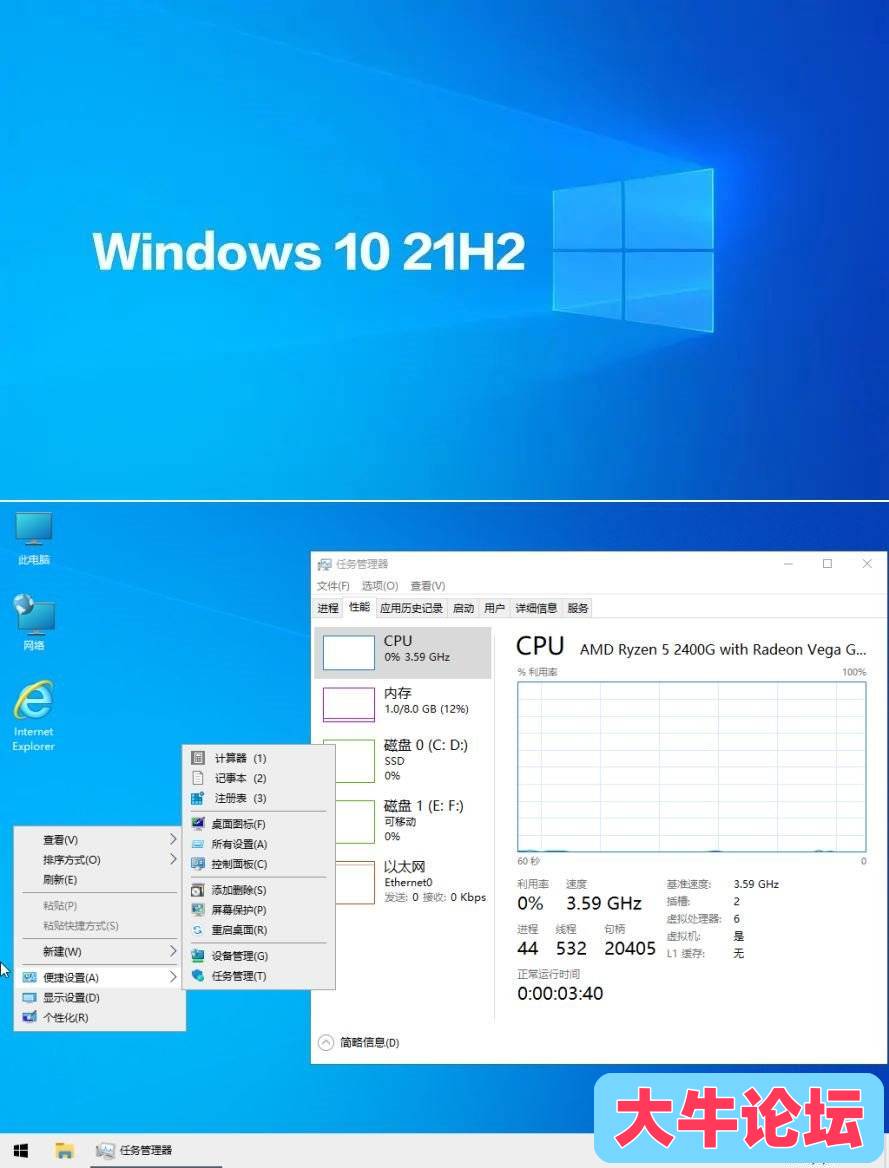Viewport: 889px width, 1168px height.
Task: Click the CPU utilization graph
Action: tap(692, 766)
